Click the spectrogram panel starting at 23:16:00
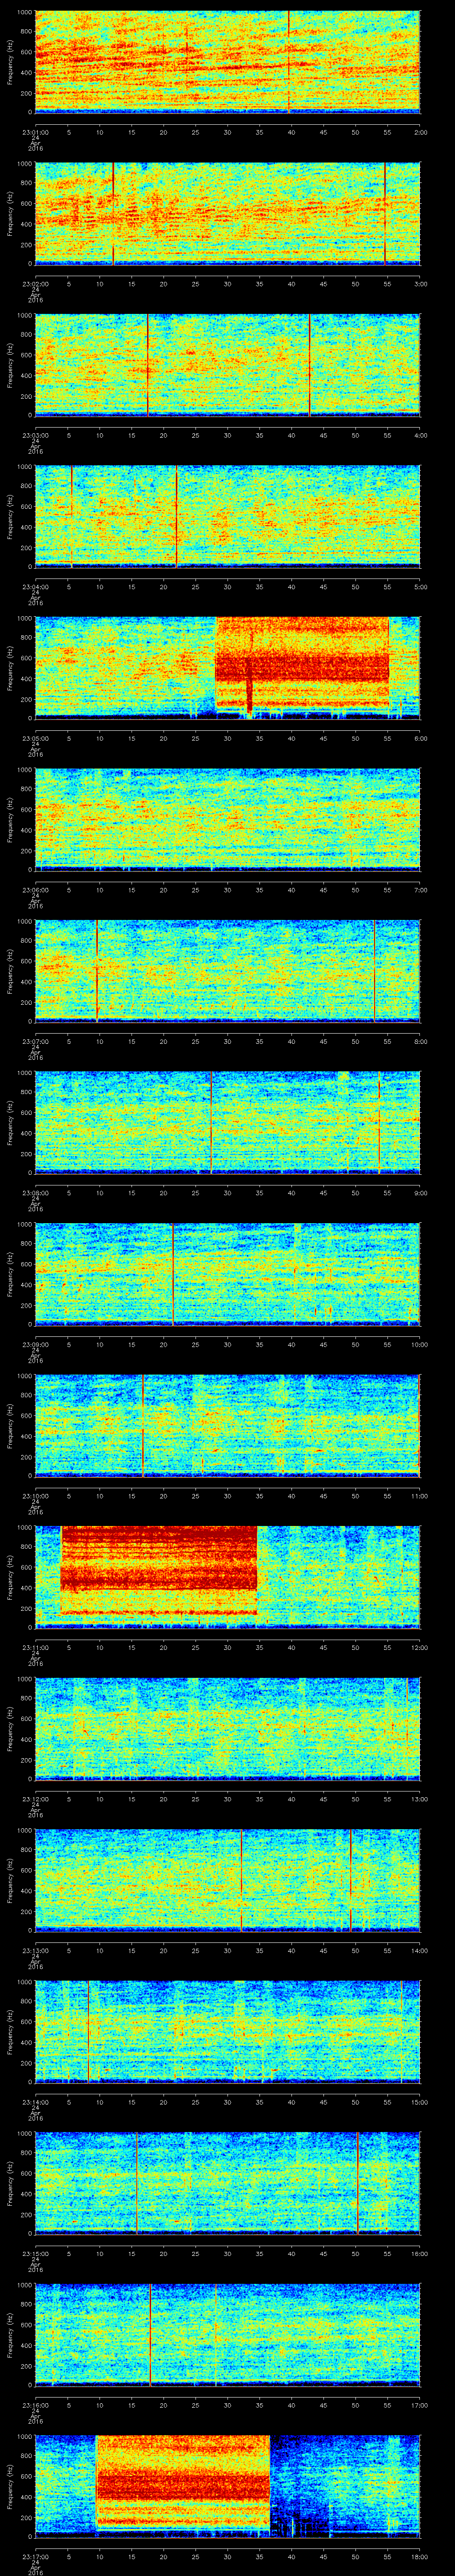 228,2334
